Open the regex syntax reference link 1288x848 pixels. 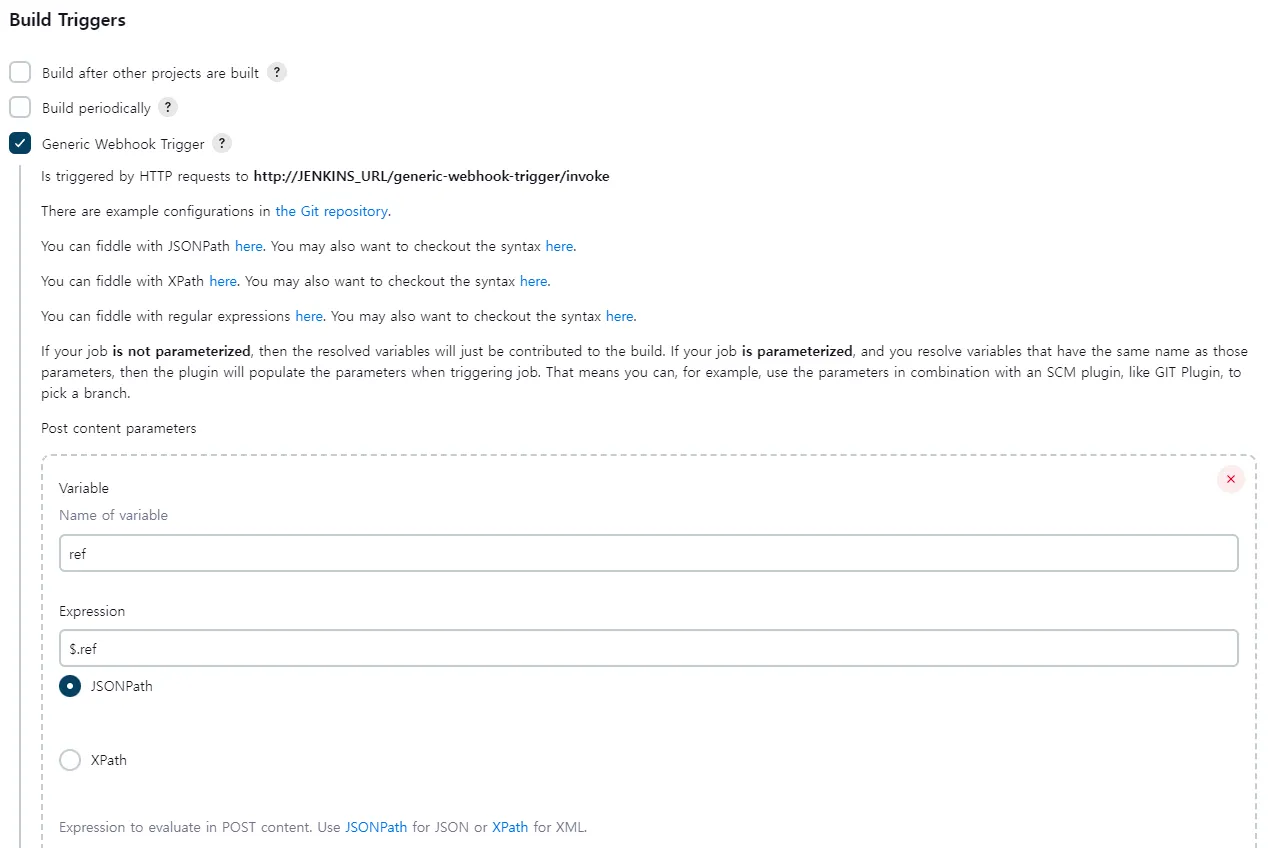[x=618, y=316]
